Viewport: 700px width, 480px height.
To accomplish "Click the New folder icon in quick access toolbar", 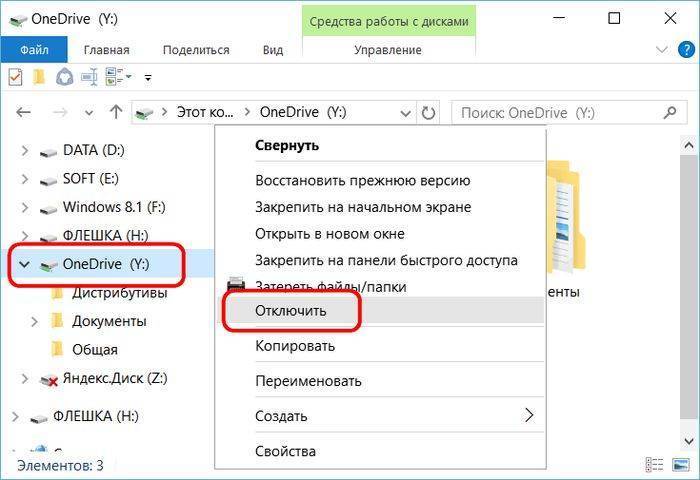I will point(39,77).
